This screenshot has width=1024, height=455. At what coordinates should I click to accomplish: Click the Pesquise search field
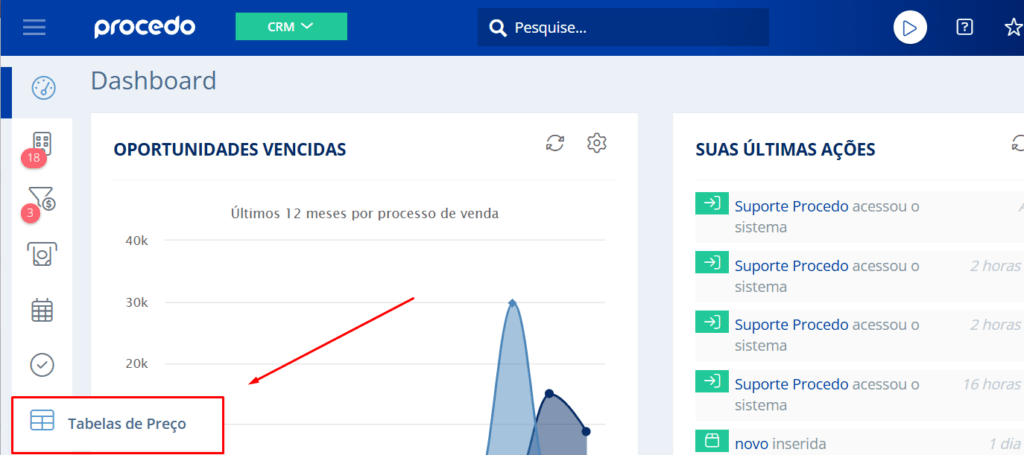pyautogui.click(x=623, y=27)
